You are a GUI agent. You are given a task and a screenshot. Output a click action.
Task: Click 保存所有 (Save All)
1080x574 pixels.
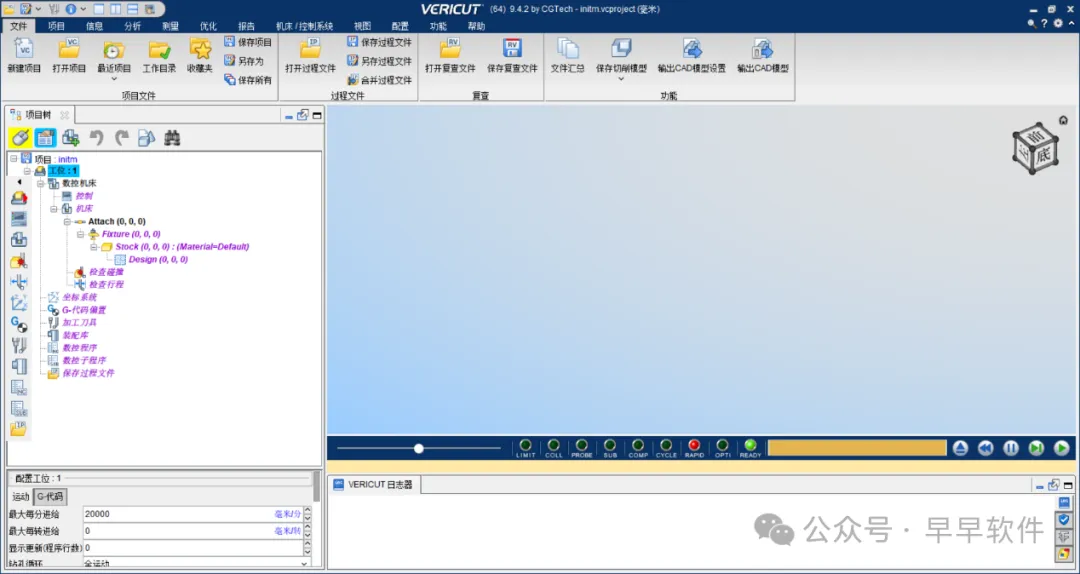[248, 80]
